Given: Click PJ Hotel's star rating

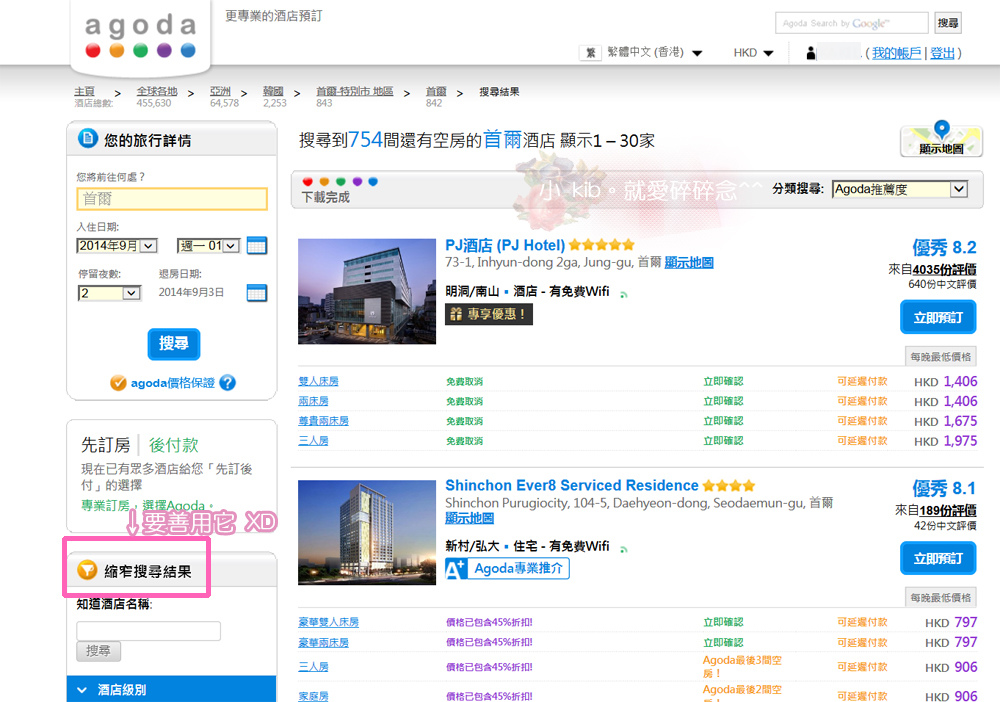Looking at the screenshot, I should (602, 245).
